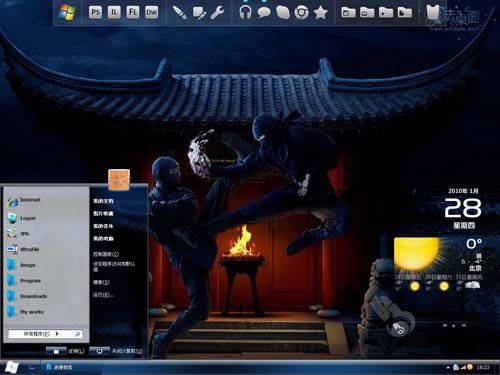Open Dreamweaver via the DW dock icon
This screenshot has height=375, width=500.
click(x=151, y=13)
